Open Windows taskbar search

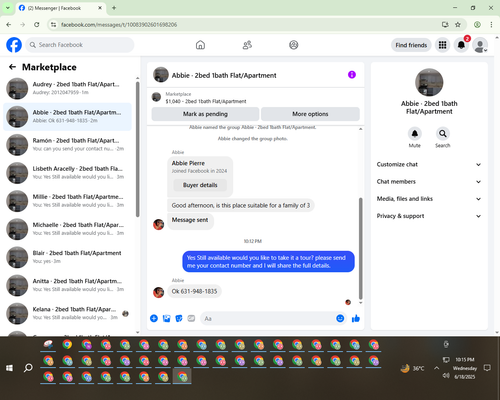28,368
